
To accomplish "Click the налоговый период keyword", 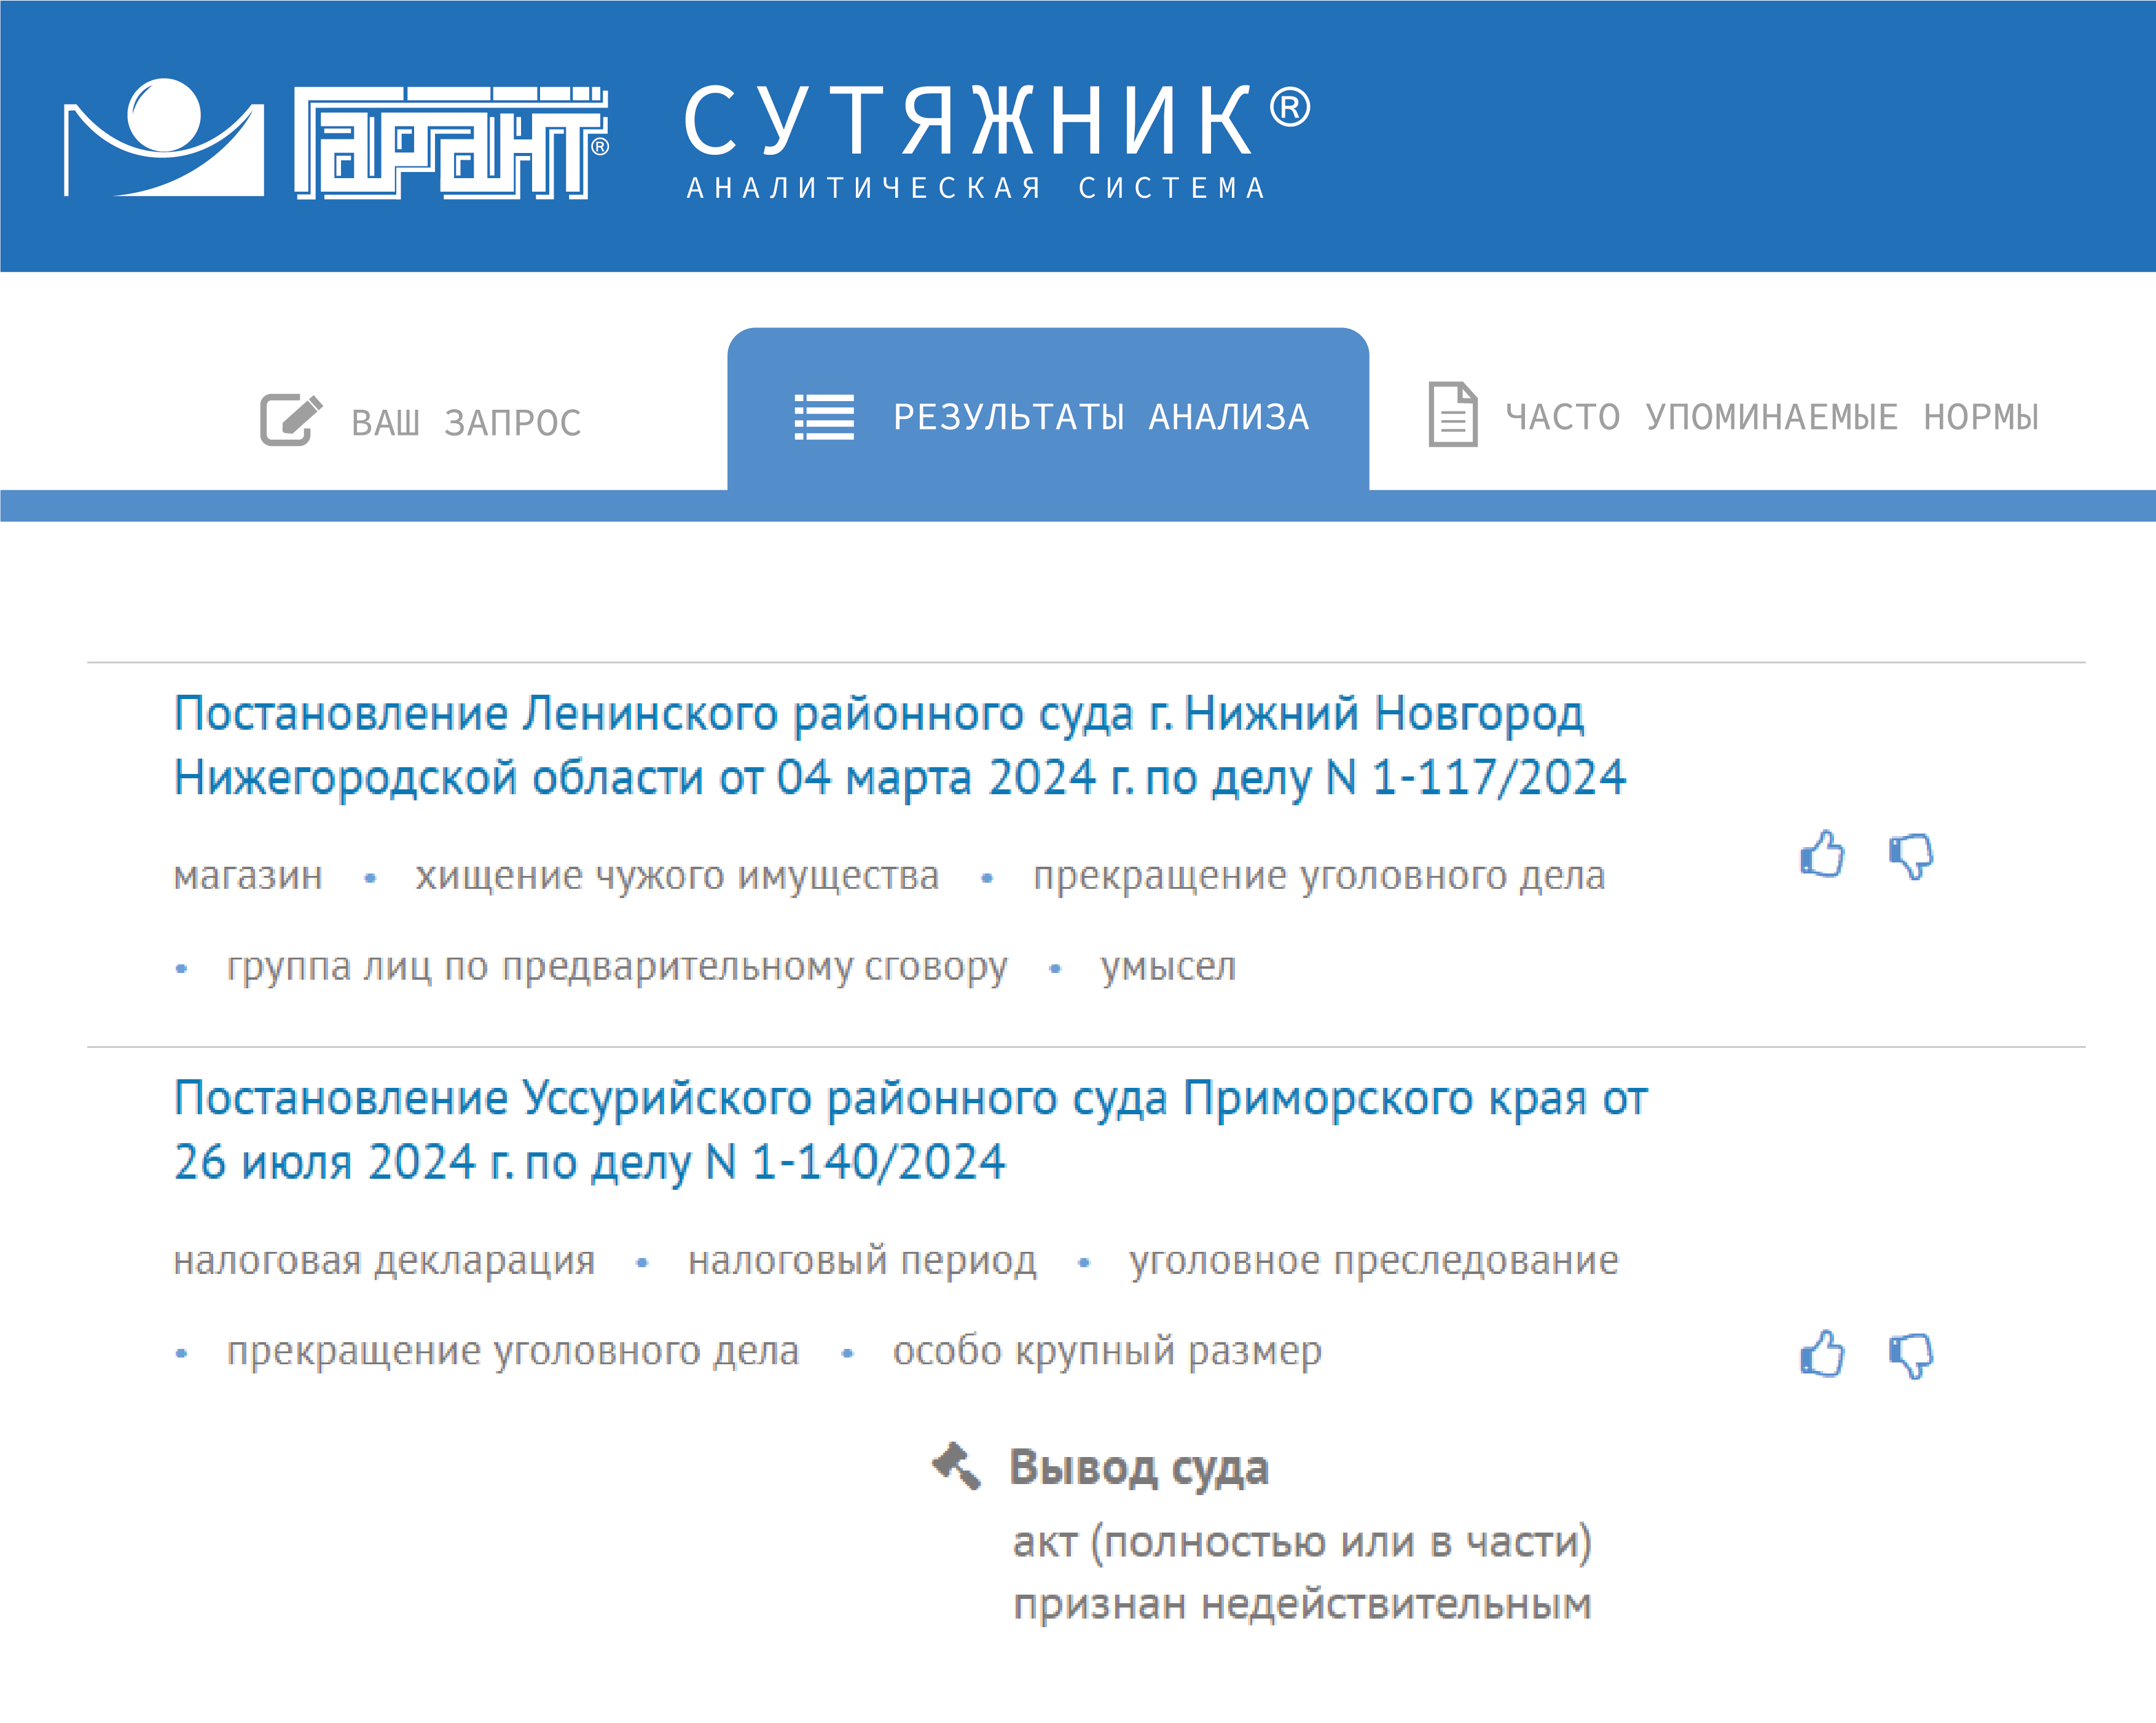I will click(863, 1261).
